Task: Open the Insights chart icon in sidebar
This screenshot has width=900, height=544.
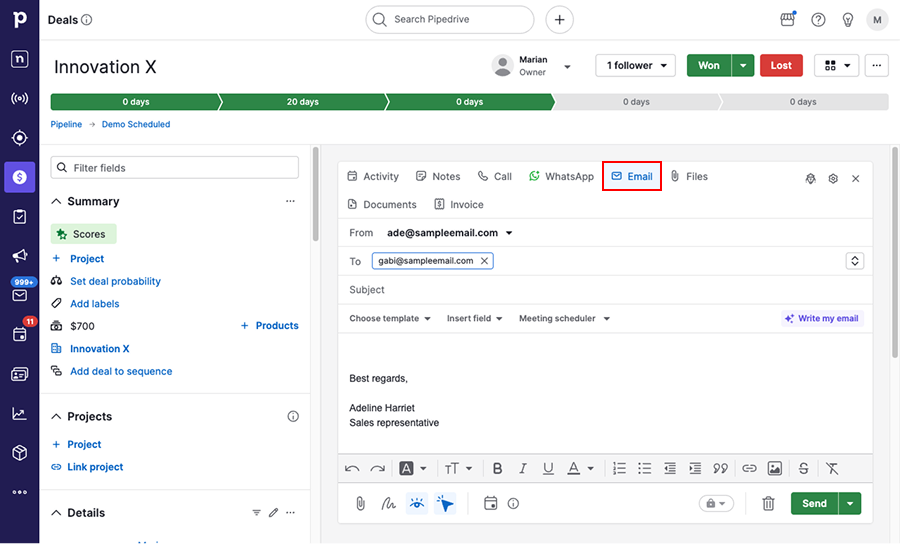Action: point(20,414)
